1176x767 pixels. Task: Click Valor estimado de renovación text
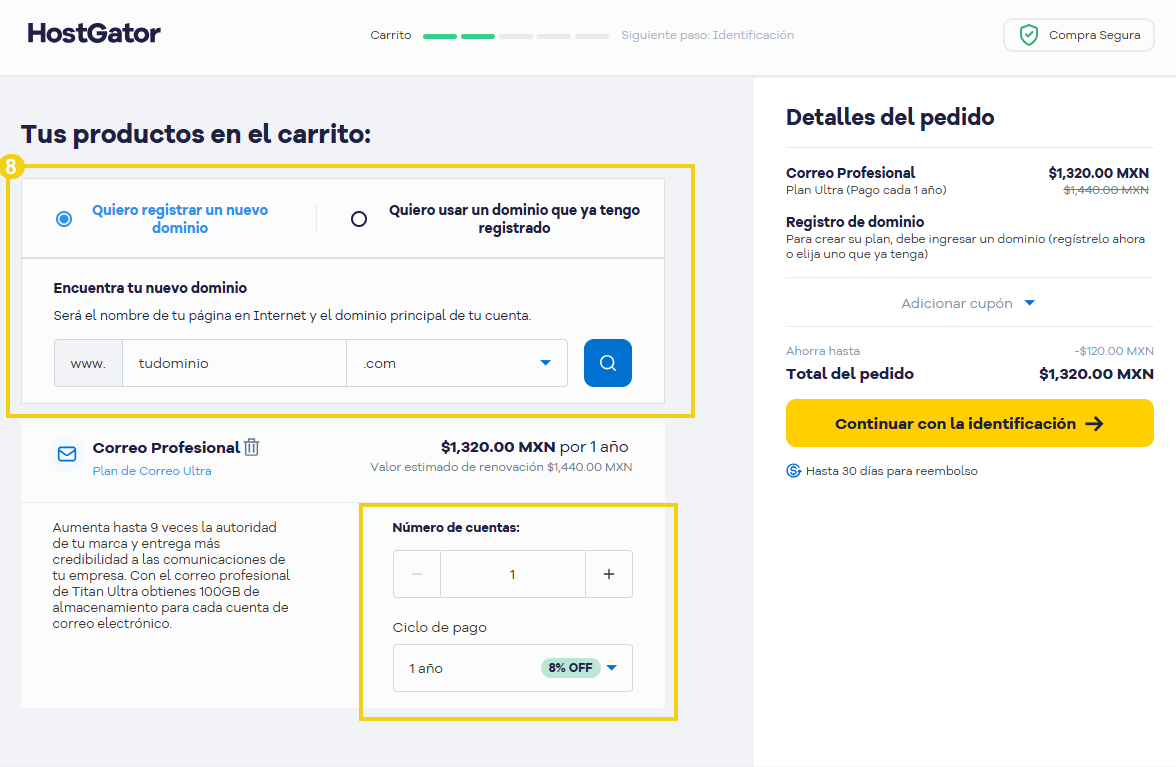[x=501, y=467]
